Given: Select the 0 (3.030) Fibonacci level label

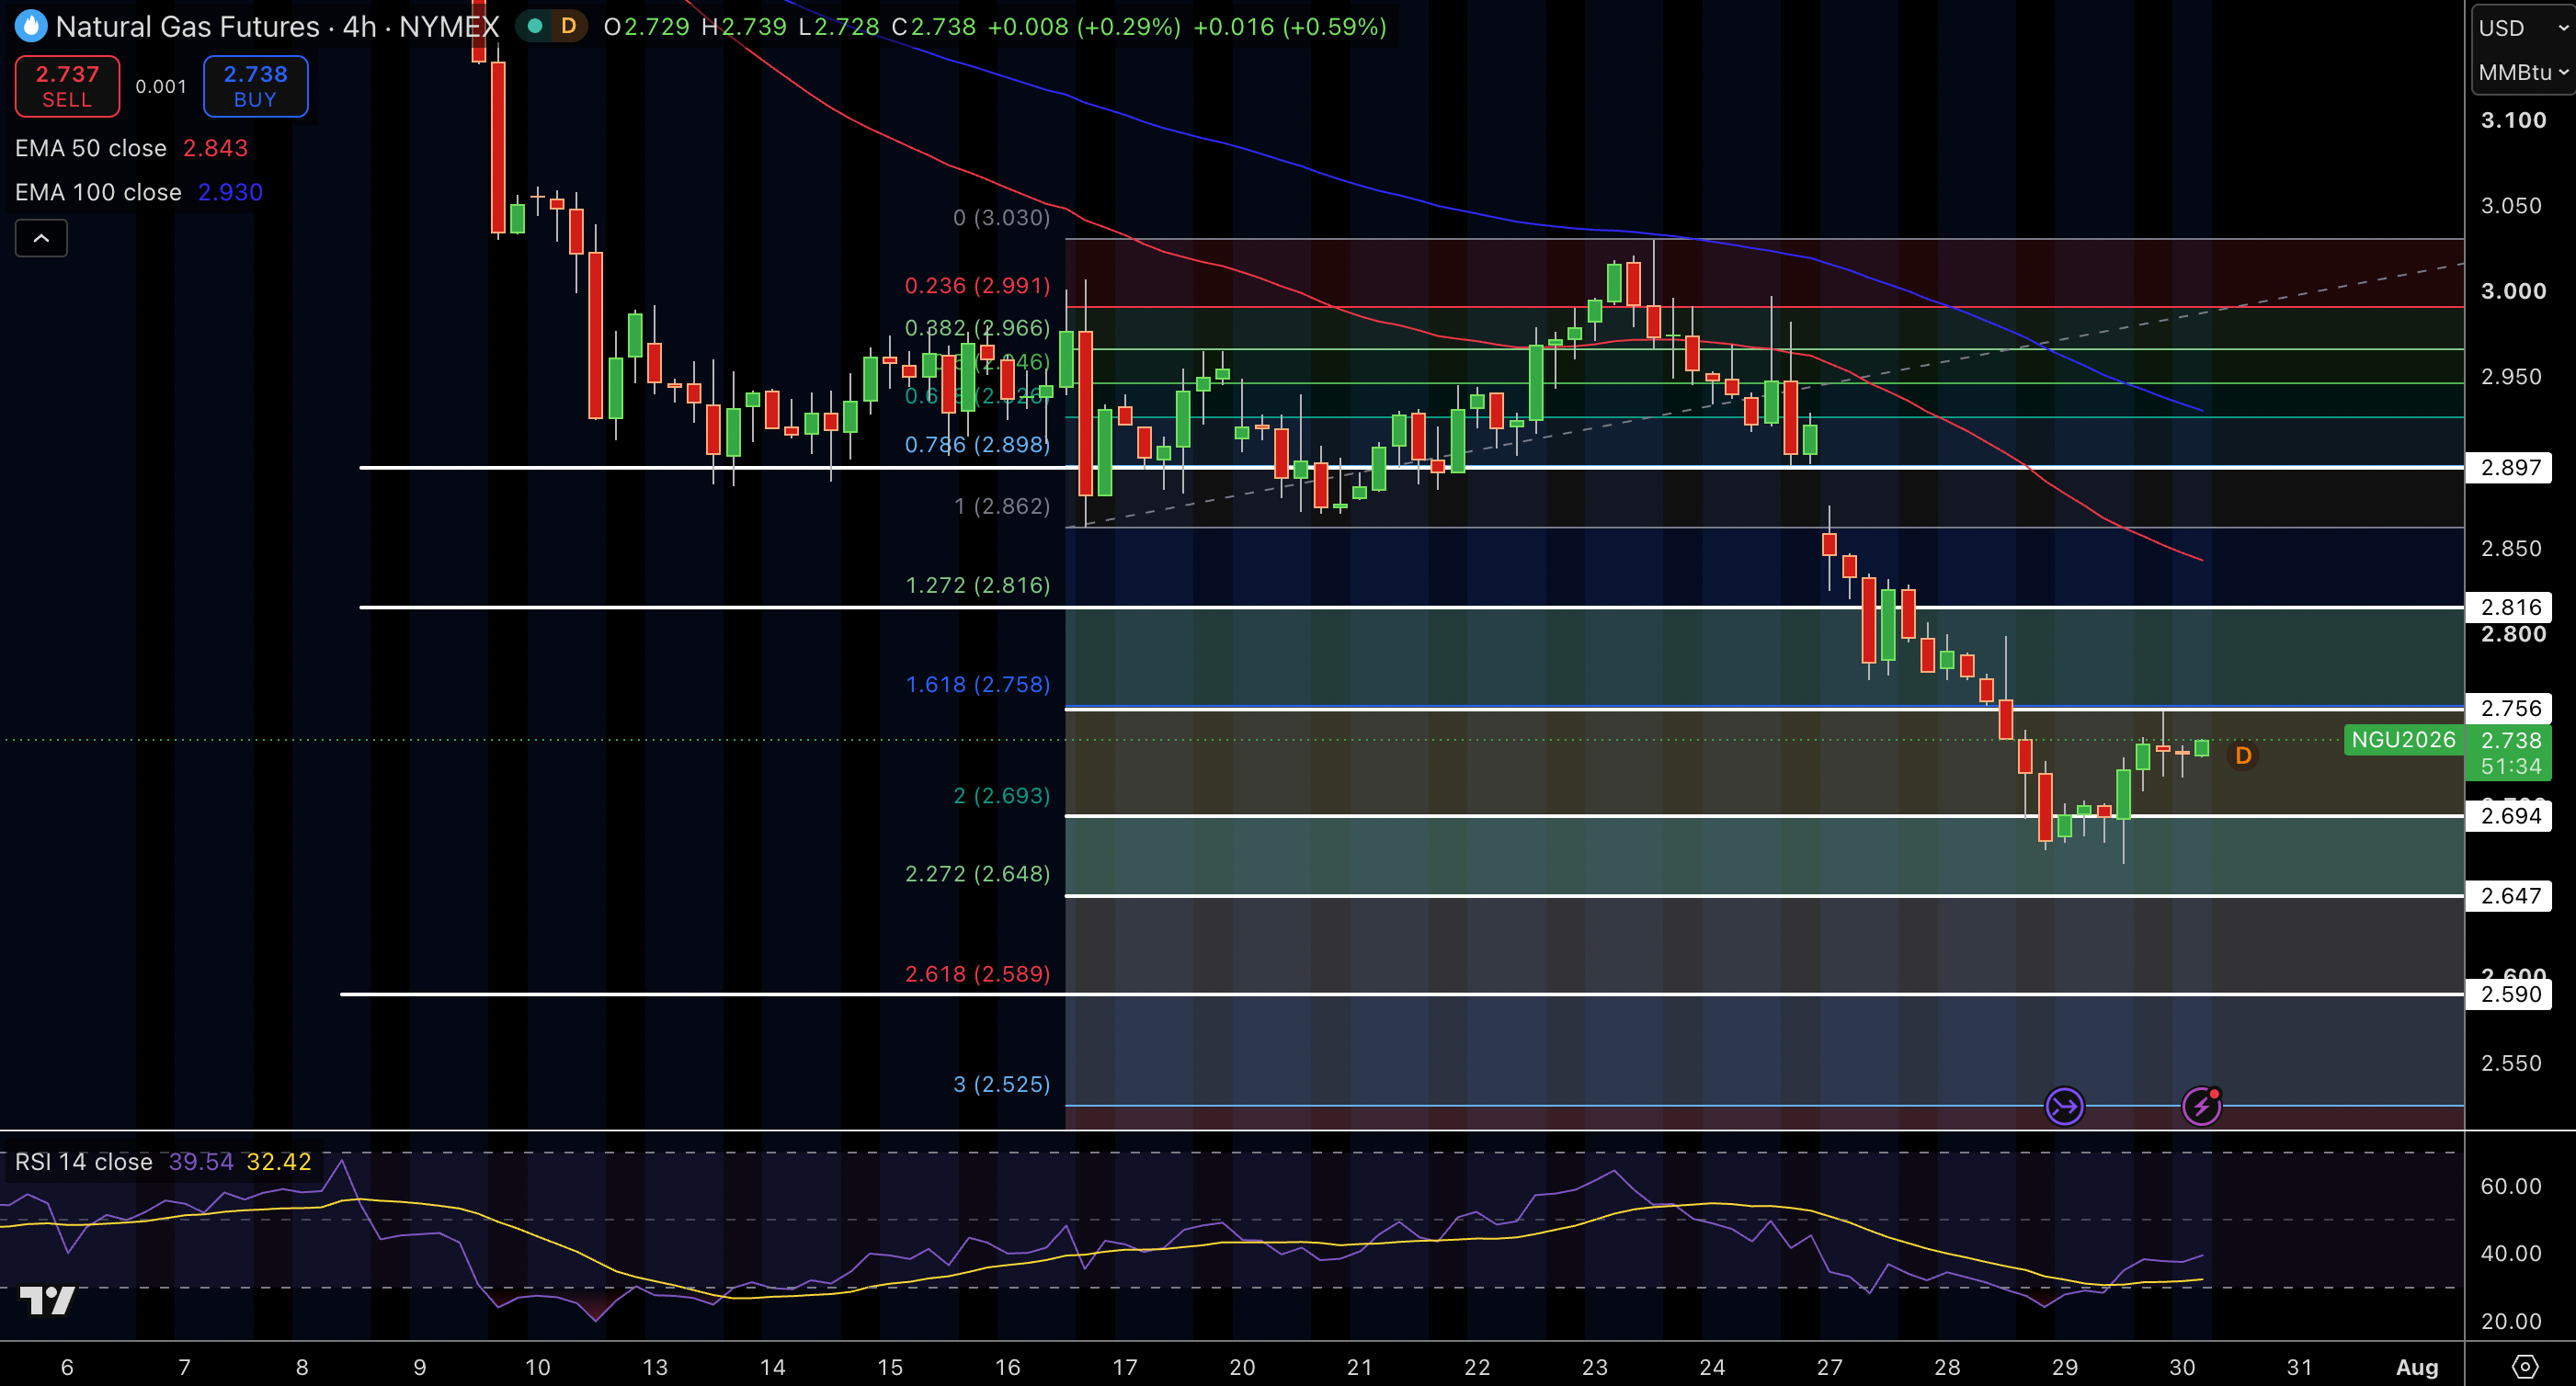Looking at the screenshot, I should pyautogui.click(x=1001, y=218).
